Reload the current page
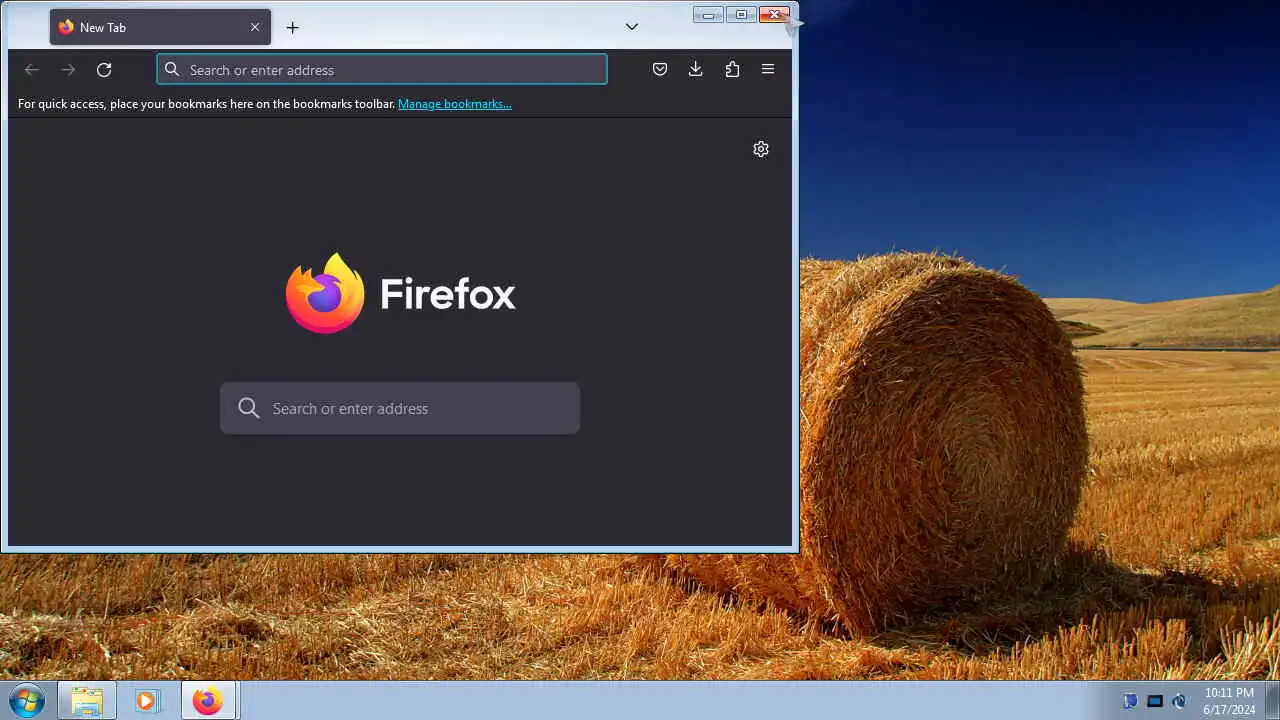1280x720 pixels. tap(104, 70)
